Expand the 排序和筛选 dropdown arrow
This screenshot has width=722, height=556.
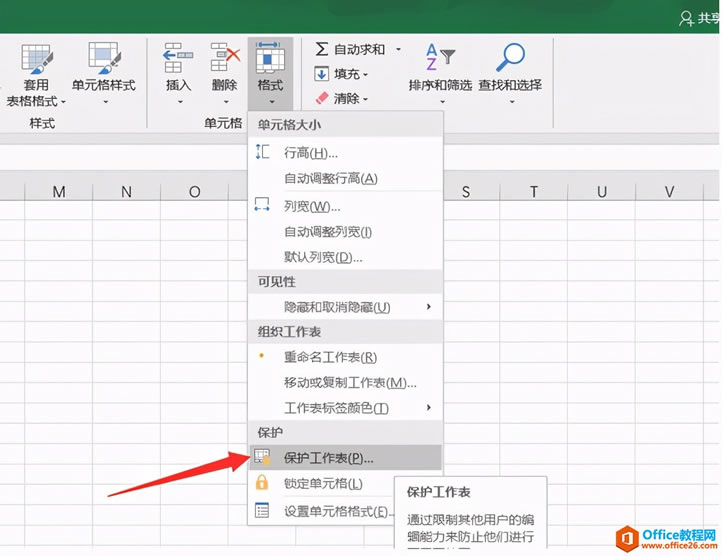coord(443,102)
